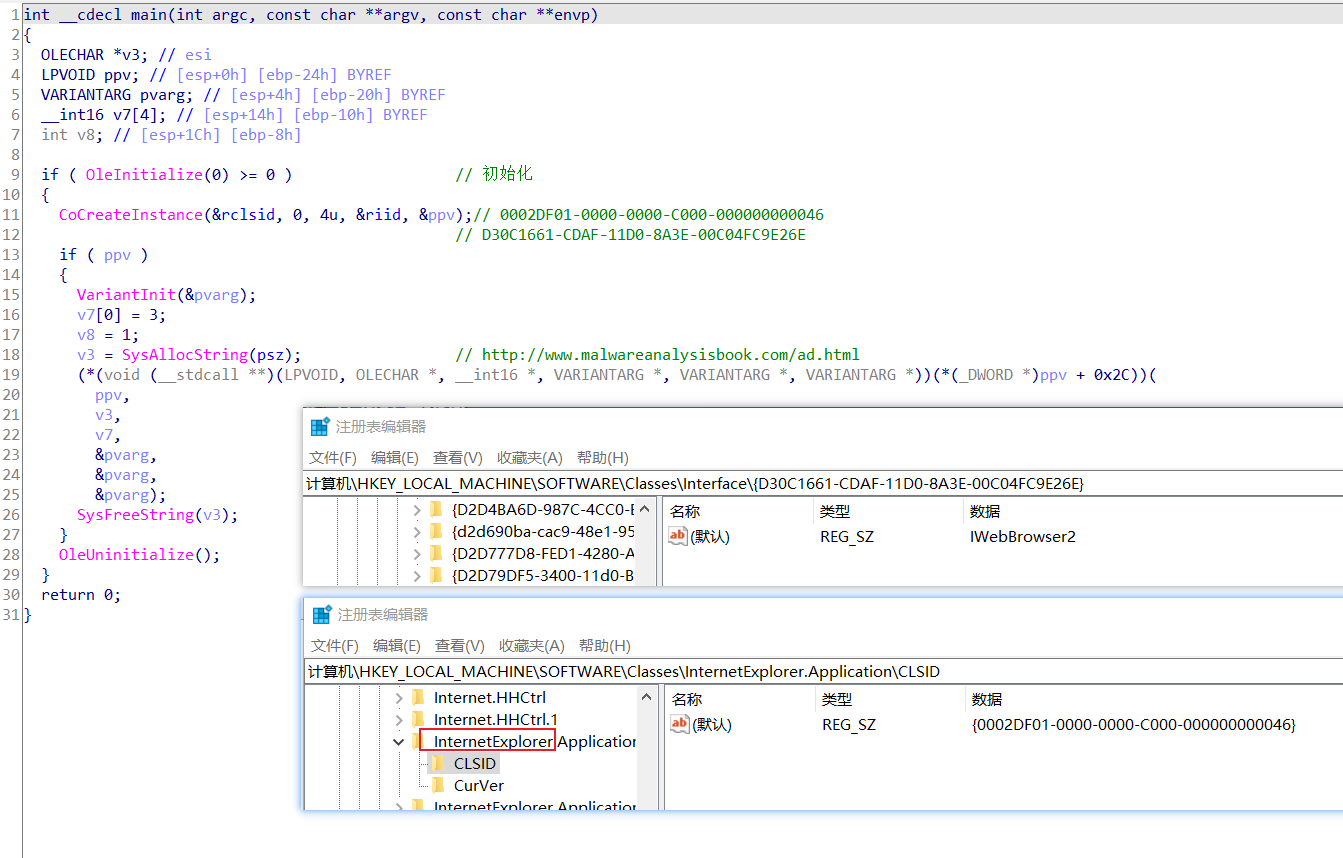The height and width of the screenshot is (858, 1343).
Task: Click the string icon of the {0002DF01...} value
Action: (681, 724)
